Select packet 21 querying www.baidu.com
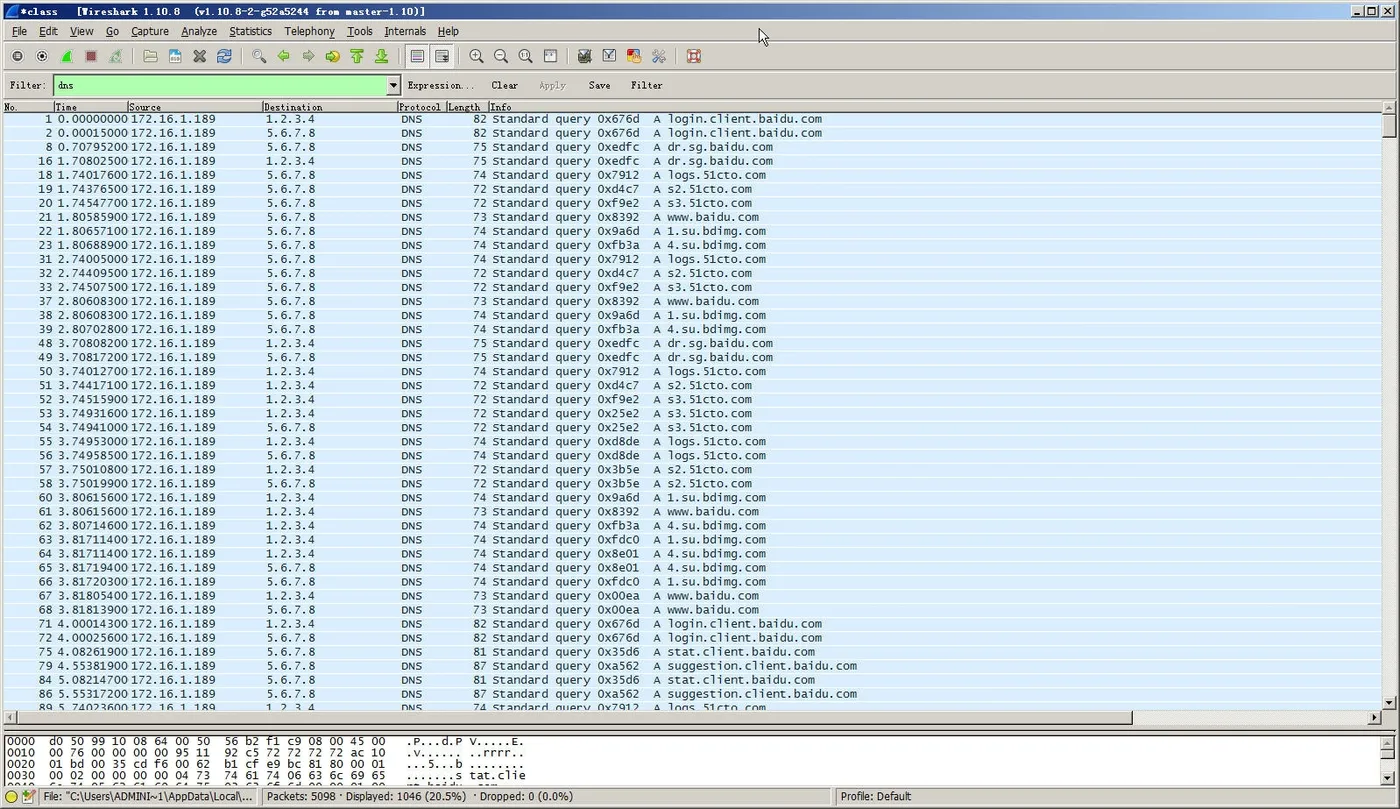 pos(692,217)
